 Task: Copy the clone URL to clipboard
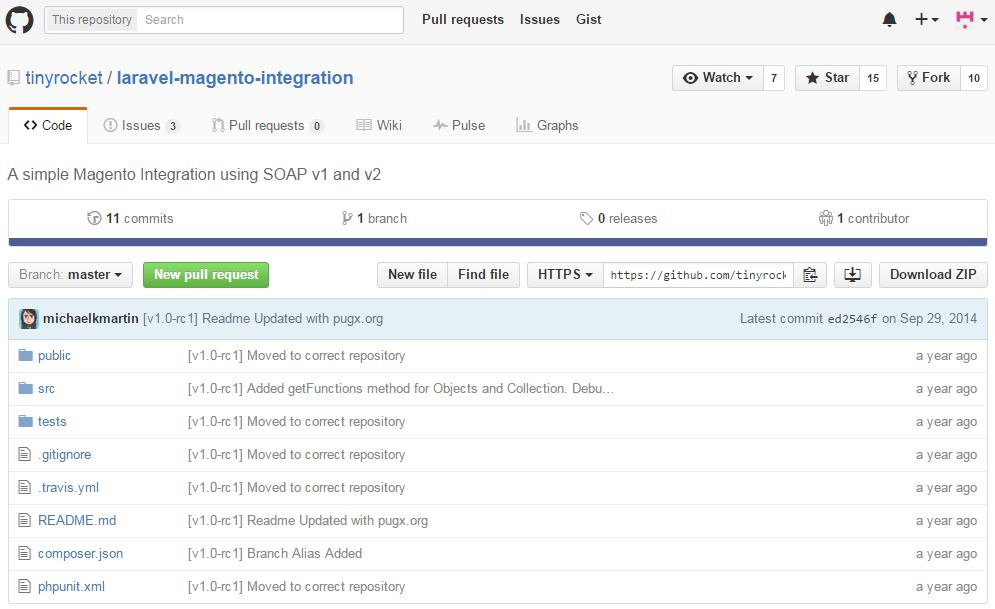click(x=810, y=275)
